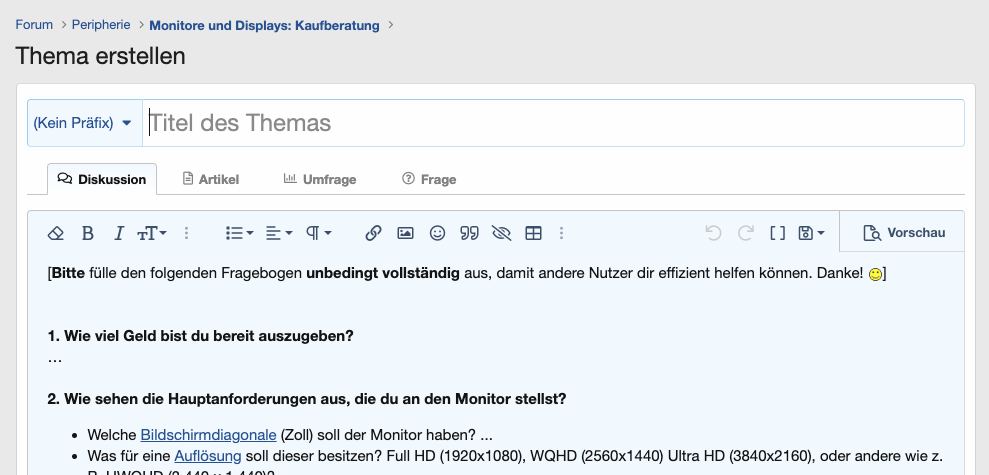Open Peripherie breadcrumb link
Image resolution: width=989 pixels, height=475 pixels.
click(x=101, y=25)
